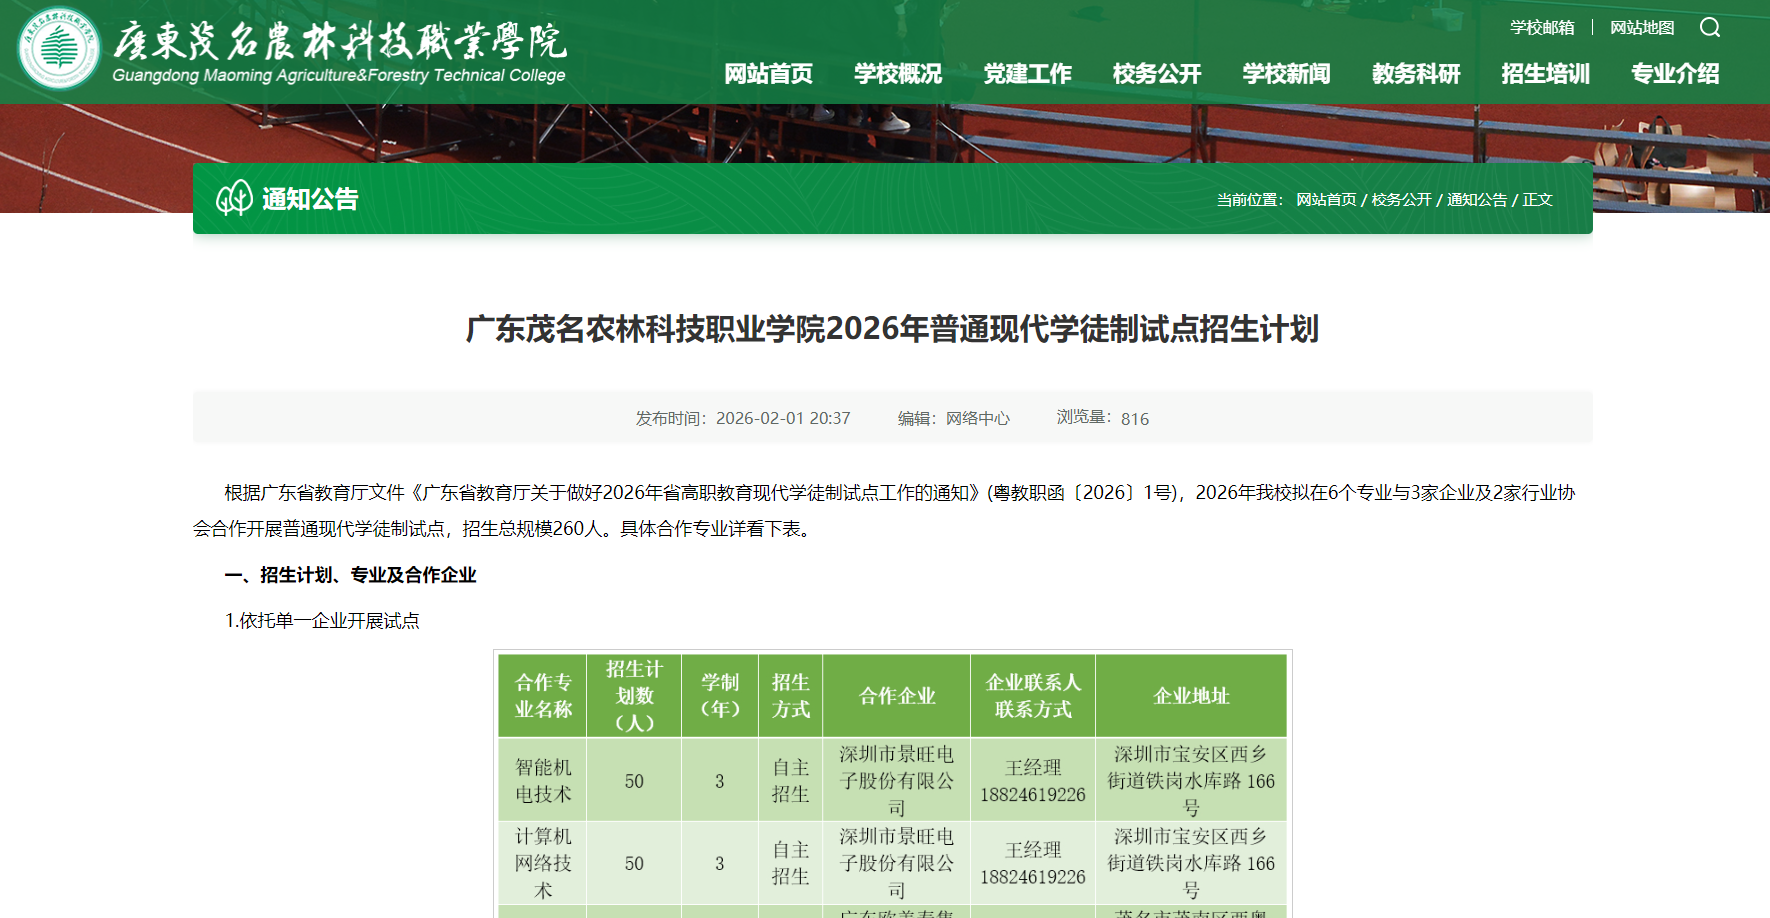
Task: Open the 学校新闻 menu item
Action: click(1285, 74)
